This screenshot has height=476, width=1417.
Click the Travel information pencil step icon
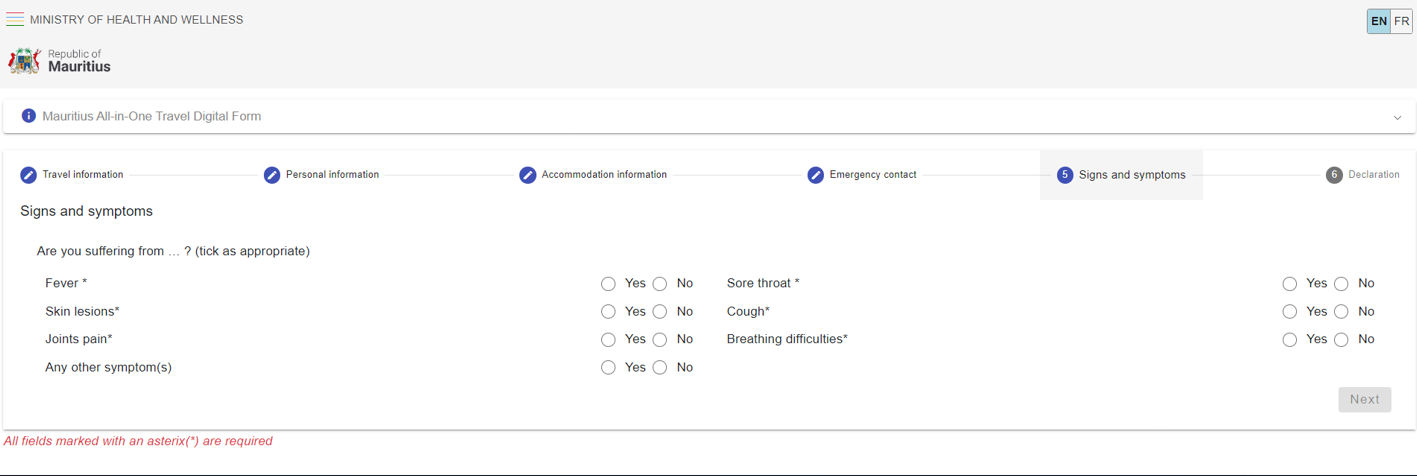point(28,175)
